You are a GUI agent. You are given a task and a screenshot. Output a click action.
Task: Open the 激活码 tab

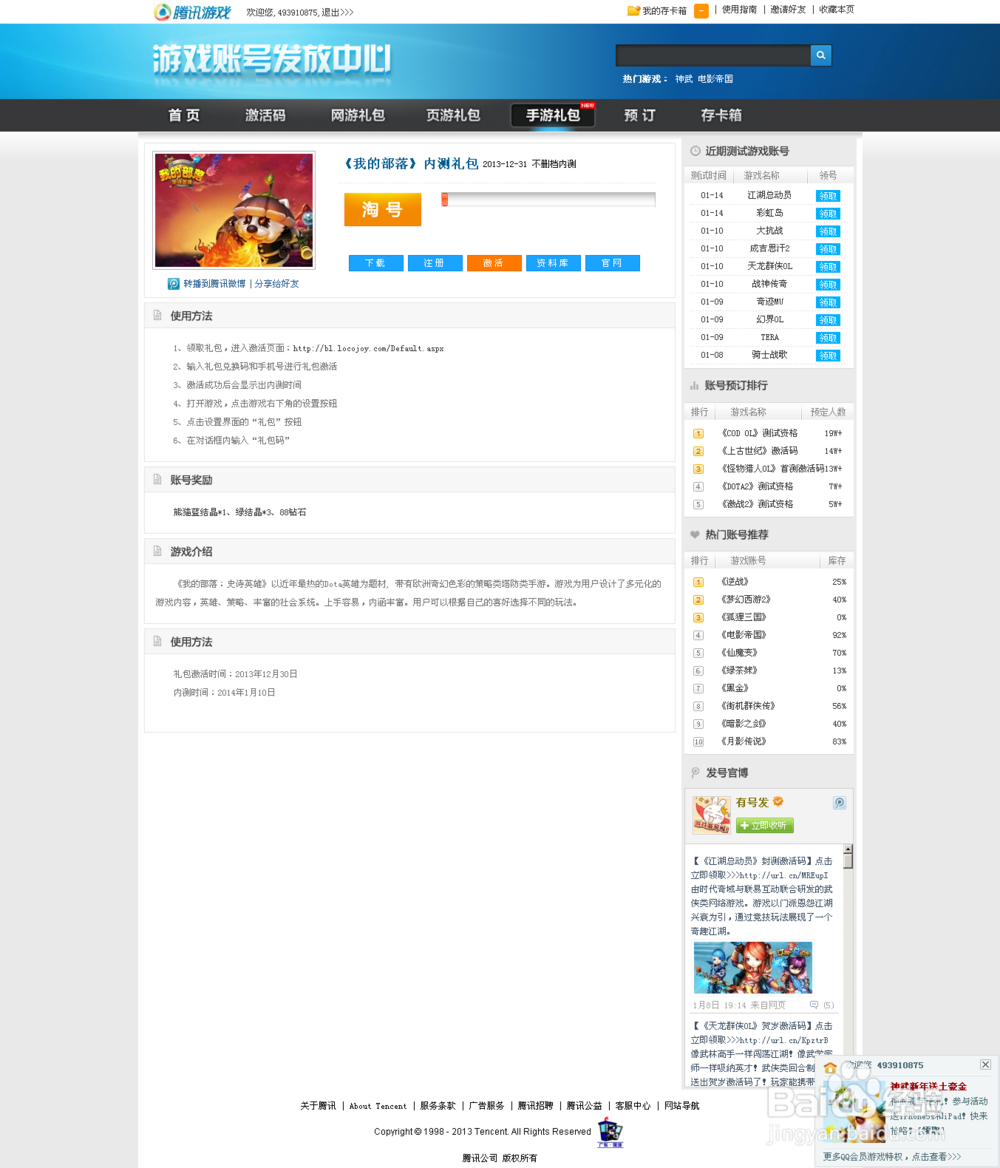tap(265, 115)
